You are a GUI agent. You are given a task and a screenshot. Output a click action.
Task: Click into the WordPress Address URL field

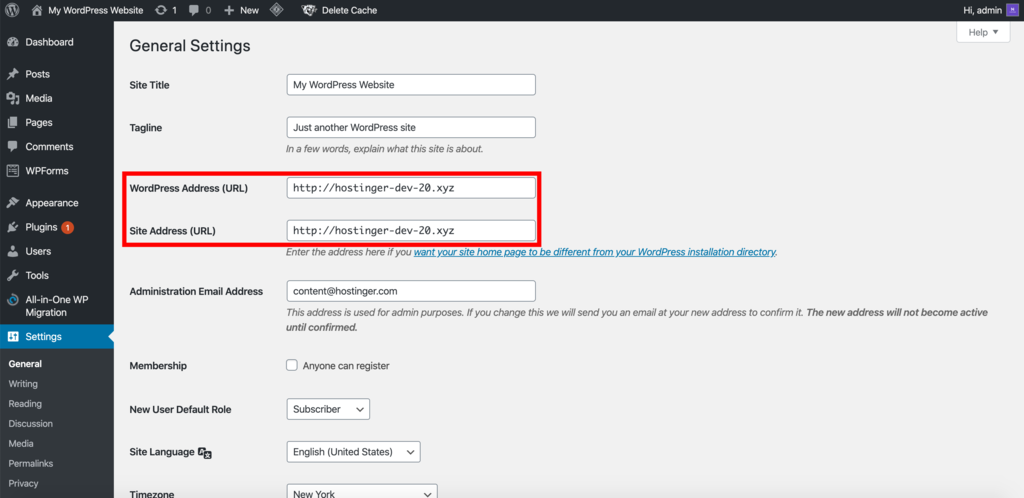click(x=411, y=188)
